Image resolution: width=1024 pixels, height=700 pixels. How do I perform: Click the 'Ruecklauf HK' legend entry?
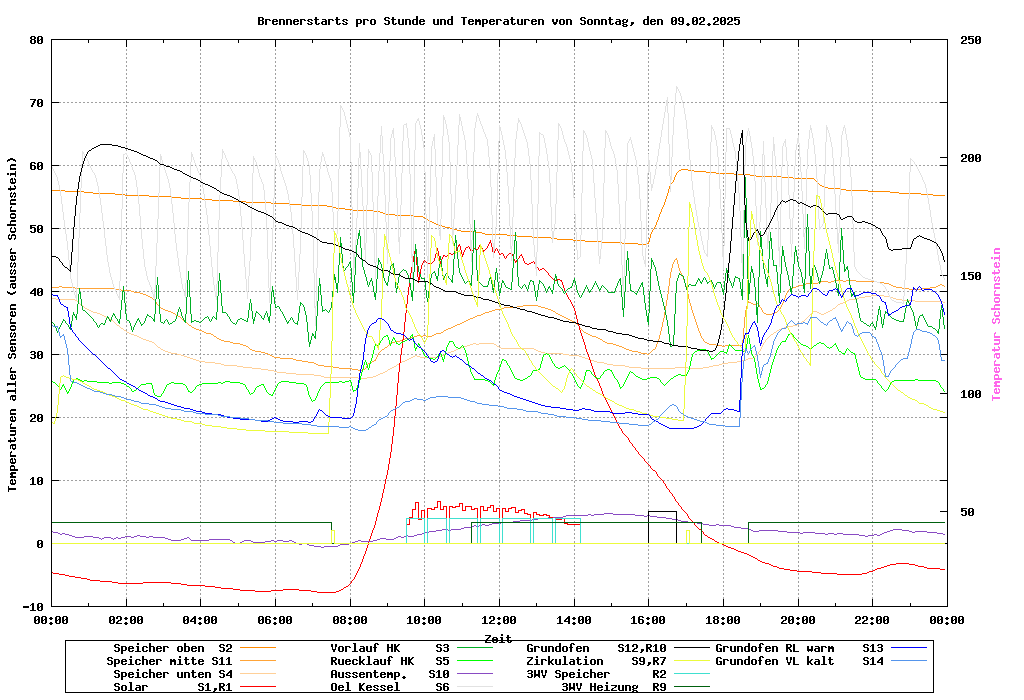[x=371, y=661]
